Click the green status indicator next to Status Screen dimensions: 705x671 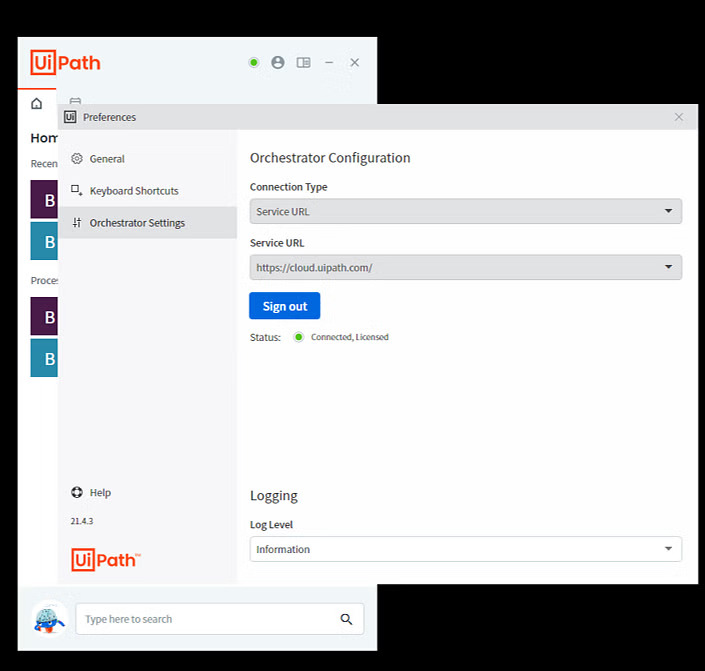[299, 337]
